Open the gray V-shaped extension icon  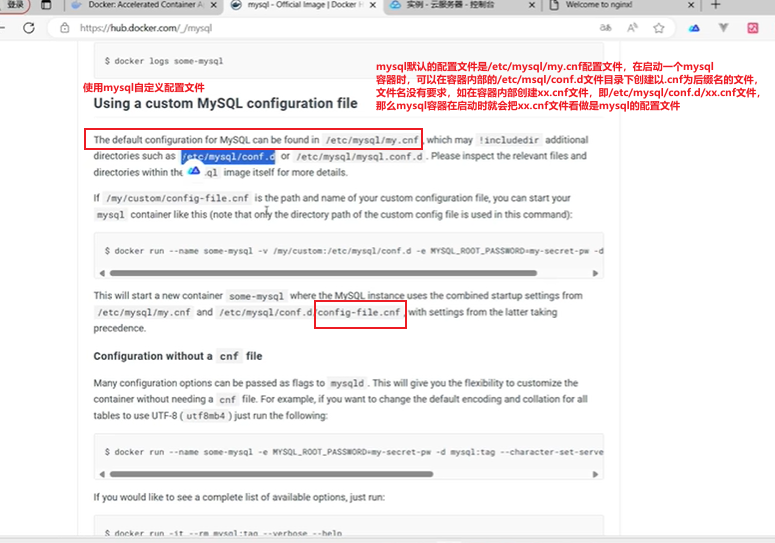[724, 28]
